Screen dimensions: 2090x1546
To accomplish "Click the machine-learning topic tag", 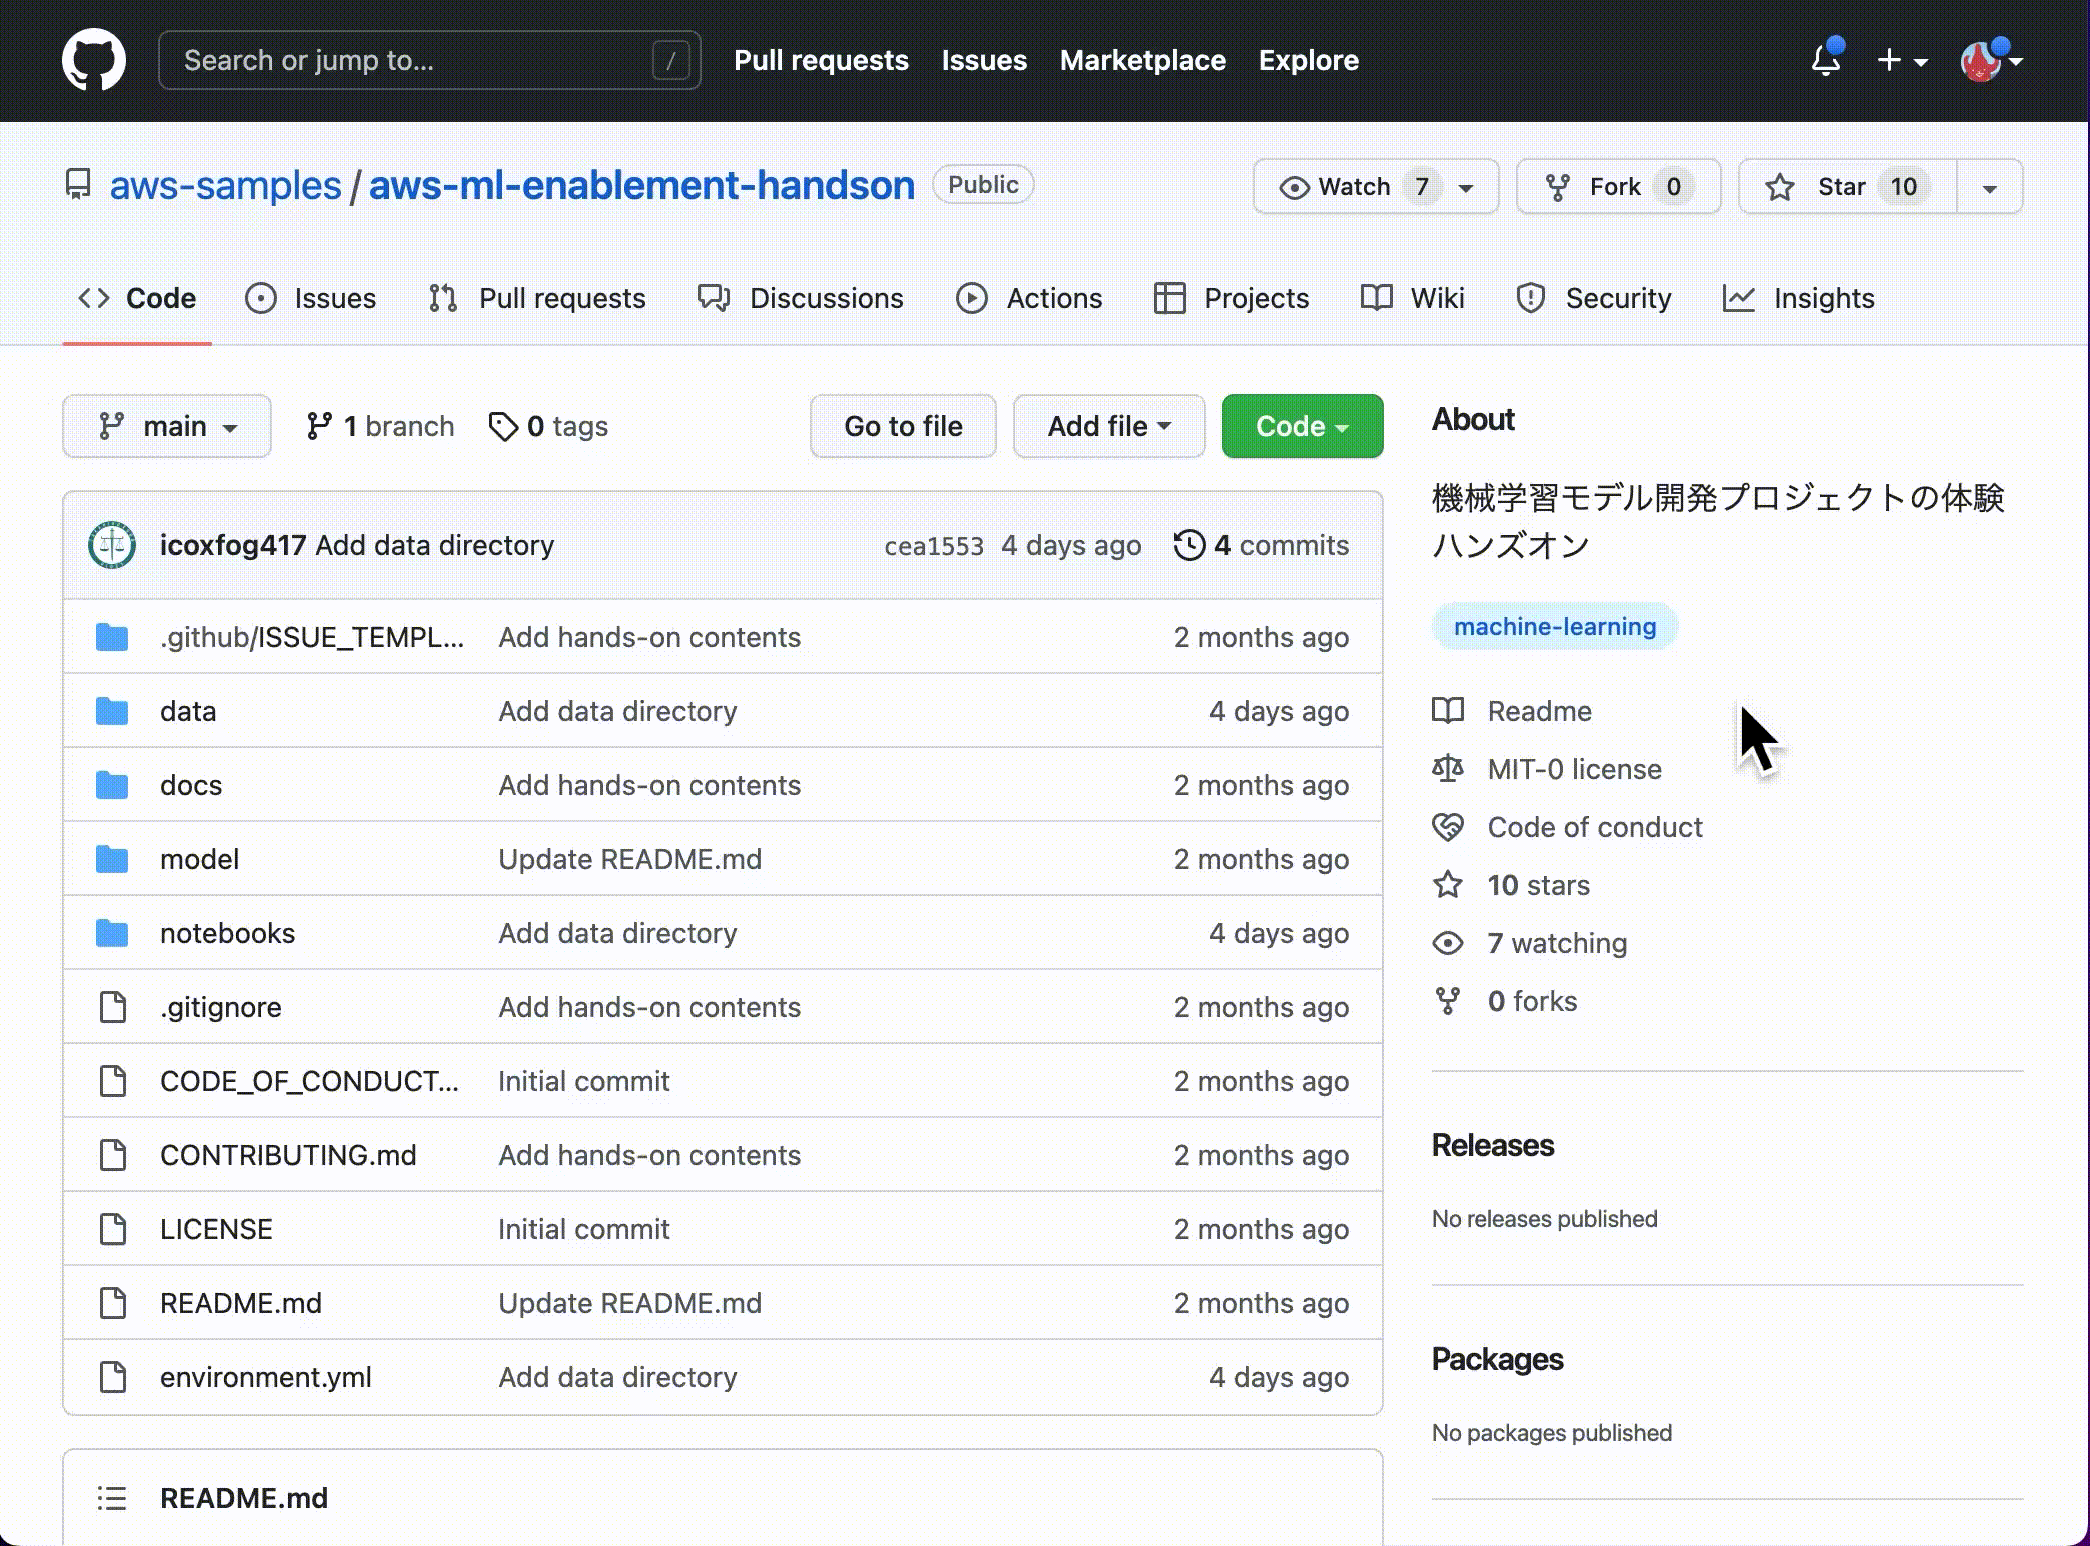I will click(x=1555, y=626).
